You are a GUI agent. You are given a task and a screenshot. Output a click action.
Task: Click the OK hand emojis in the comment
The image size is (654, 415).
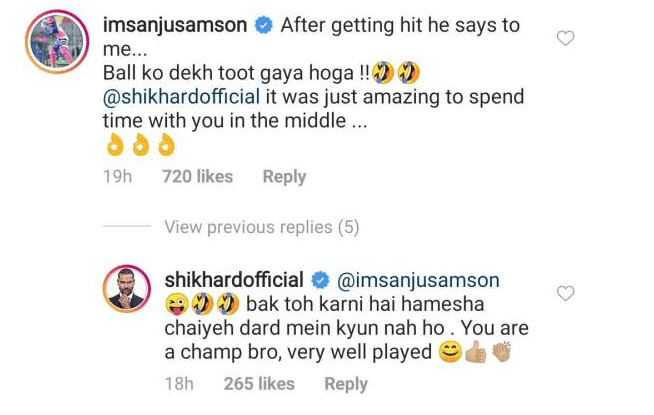141,145
